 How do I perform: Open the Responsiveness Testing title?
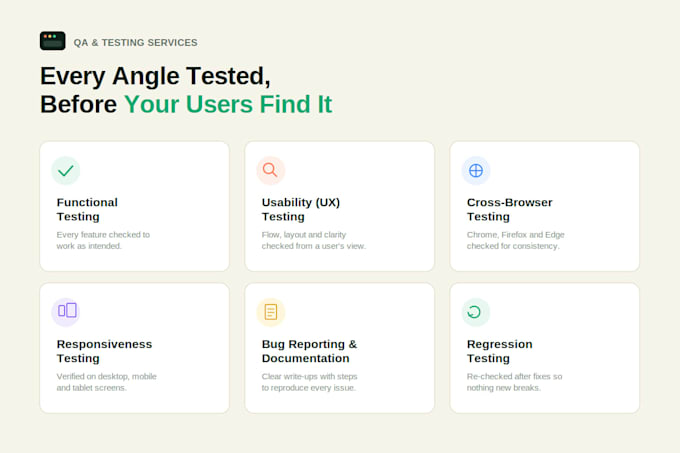105,351
